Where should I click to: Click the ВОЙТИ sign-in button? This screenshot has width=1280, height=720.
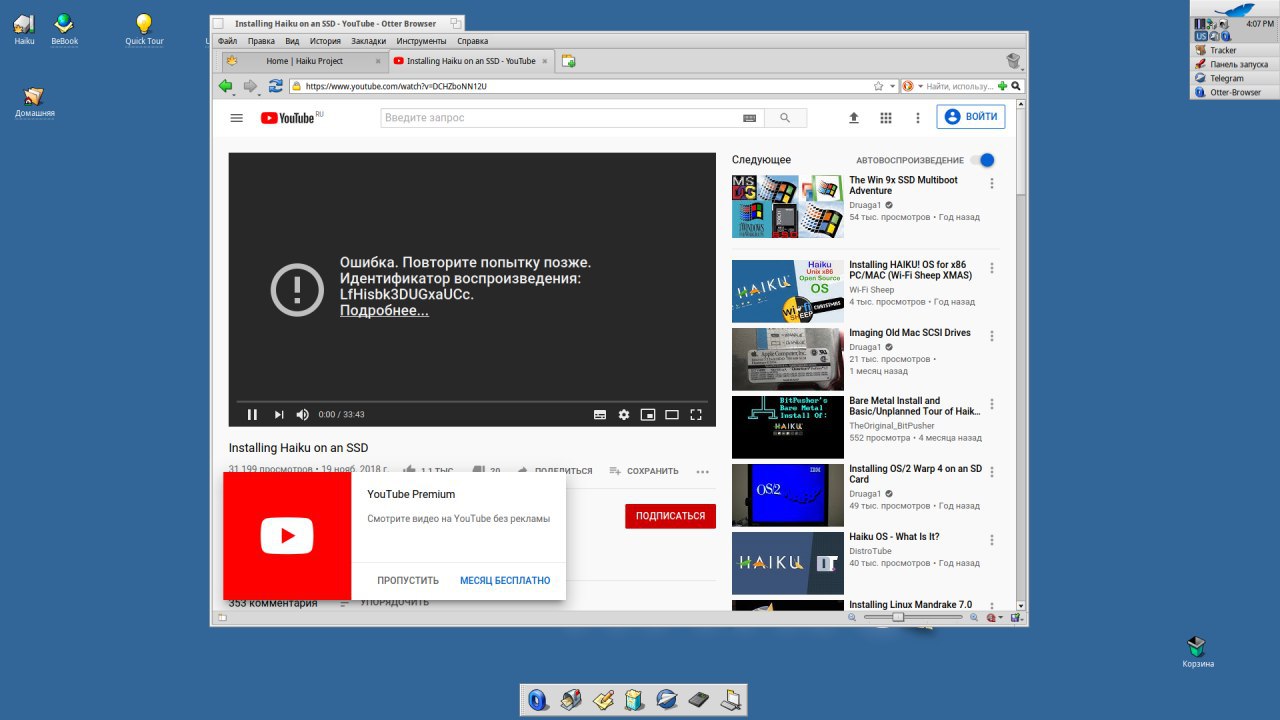(x=971, y=117)
